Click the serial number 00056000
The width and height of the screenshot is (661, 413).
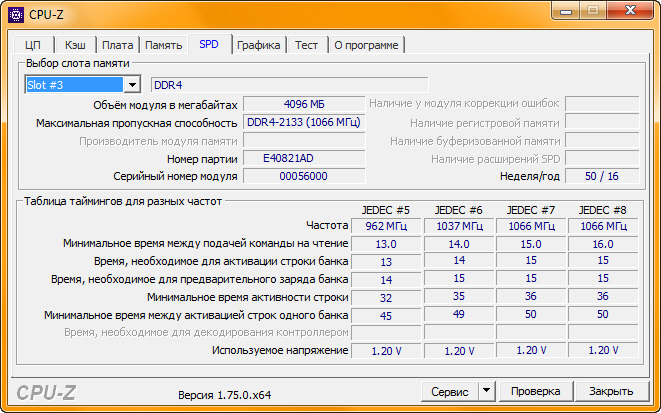304,176
